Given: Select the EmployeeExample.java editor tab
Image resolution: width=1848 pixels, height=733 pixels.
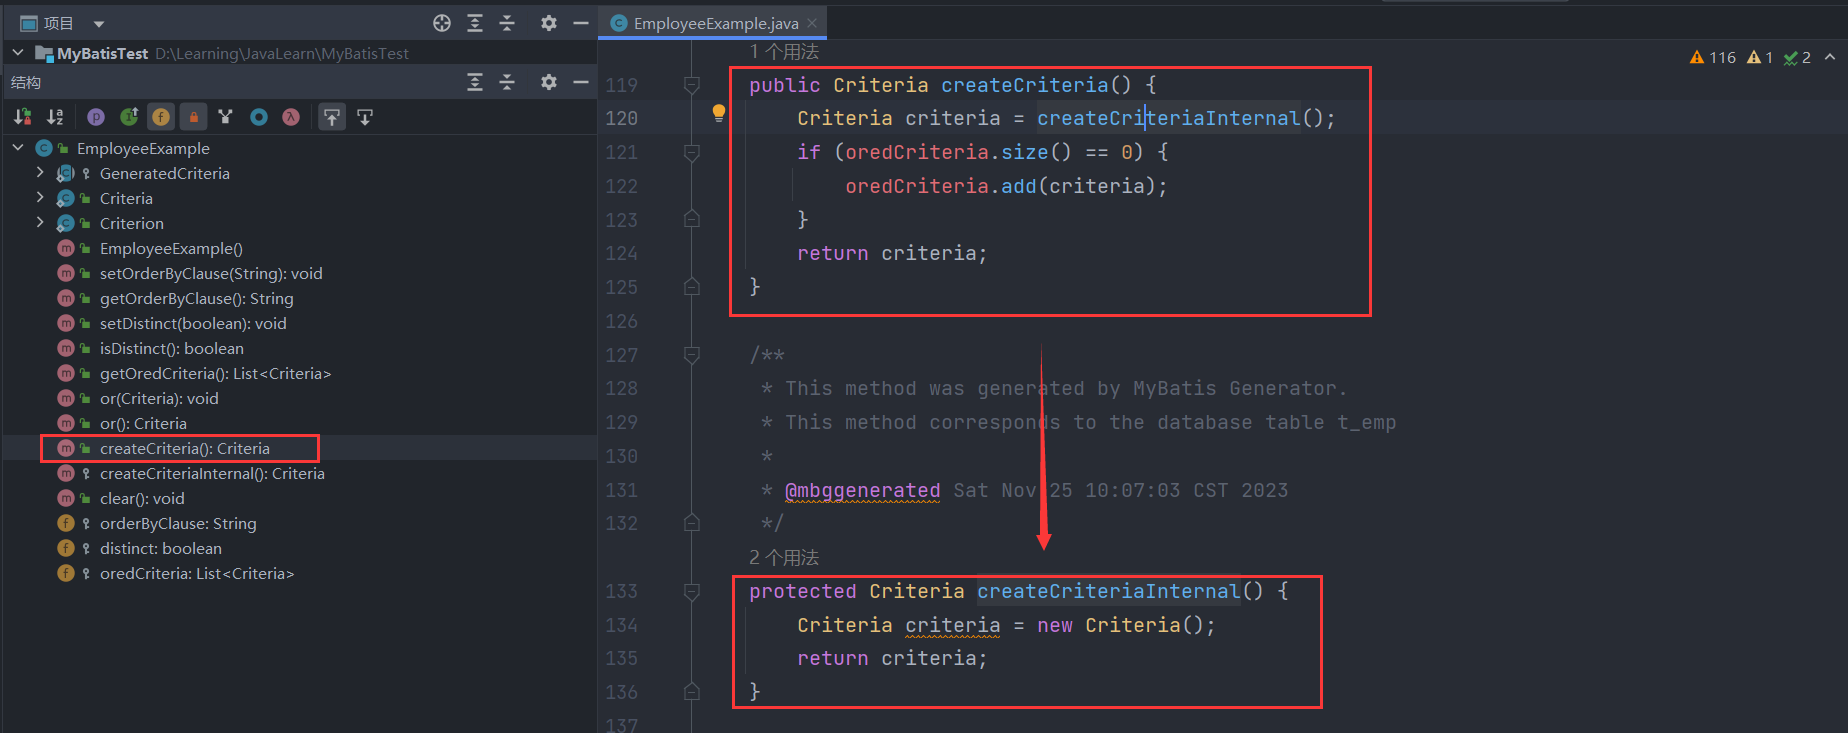Looking at the screenshot, I should click(x=715, y=23).
